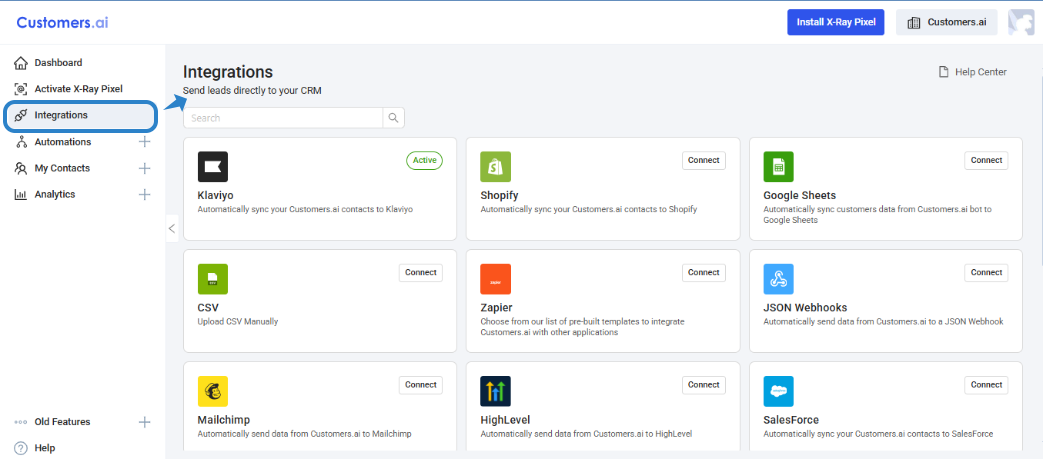Click the JSON Webhooks card title
The width and height of the screenshot is (1043, 459).
805,308
